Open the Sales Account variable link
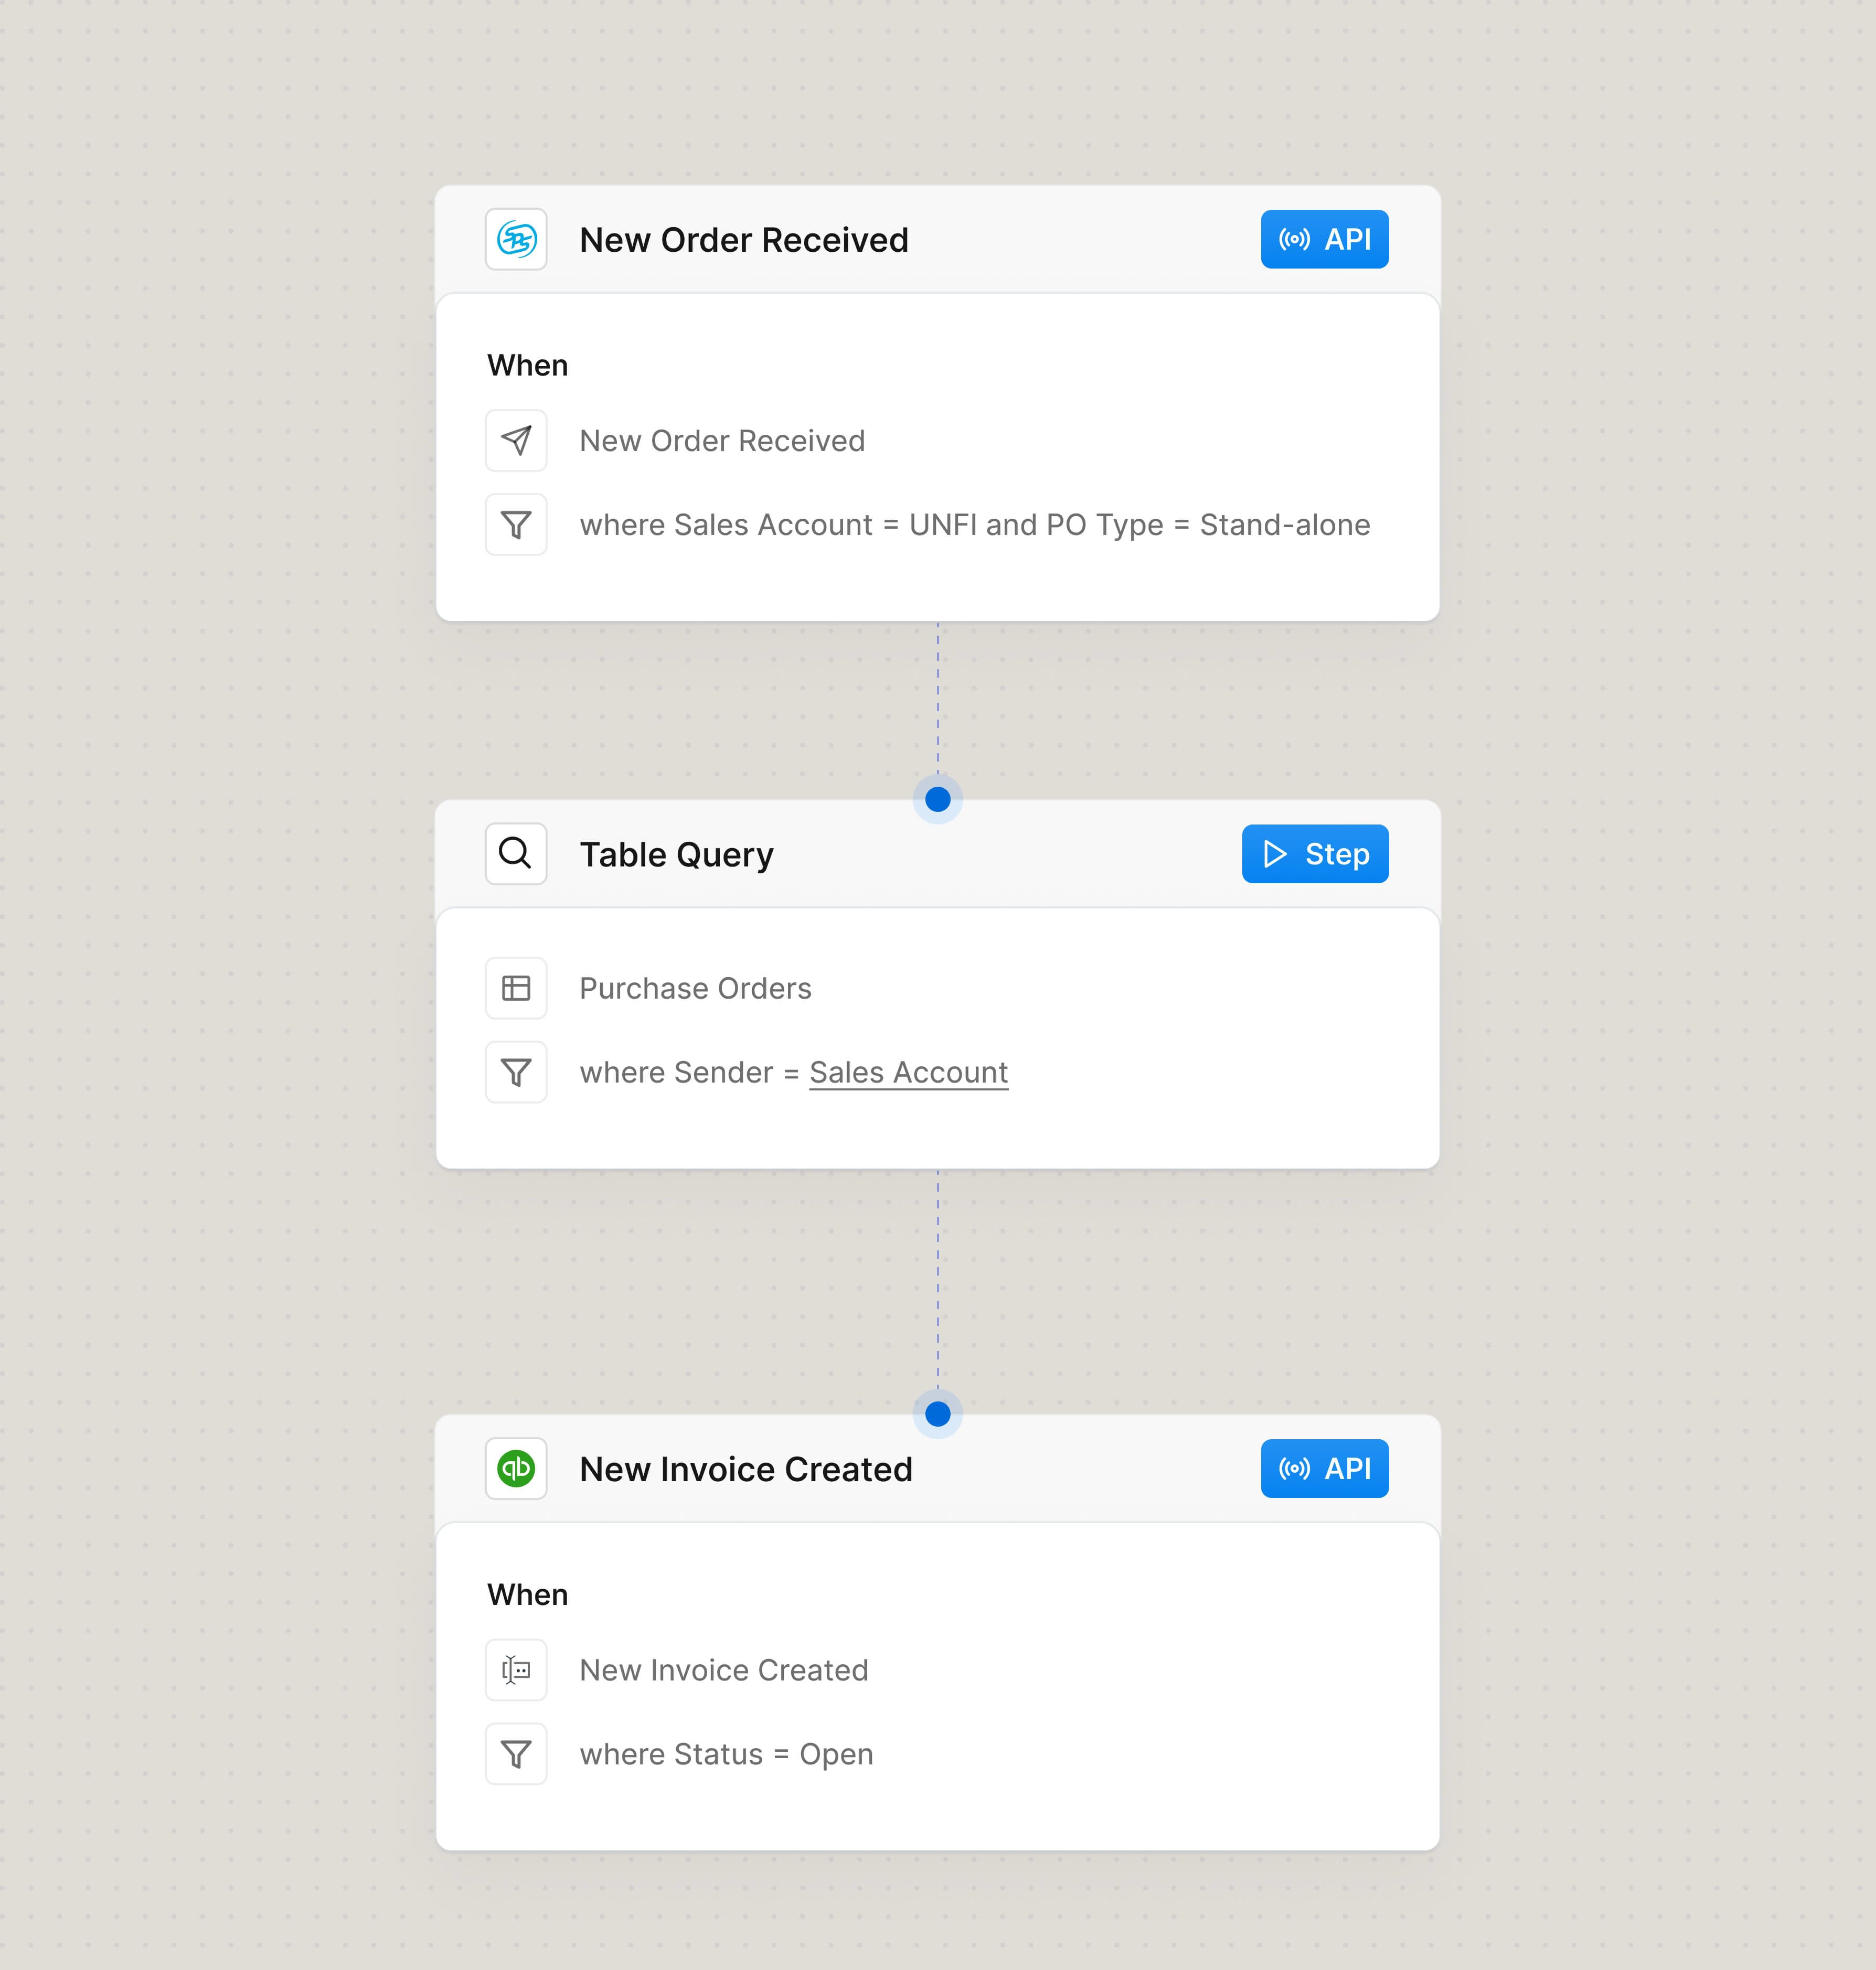 click(x=908, y=1071)
